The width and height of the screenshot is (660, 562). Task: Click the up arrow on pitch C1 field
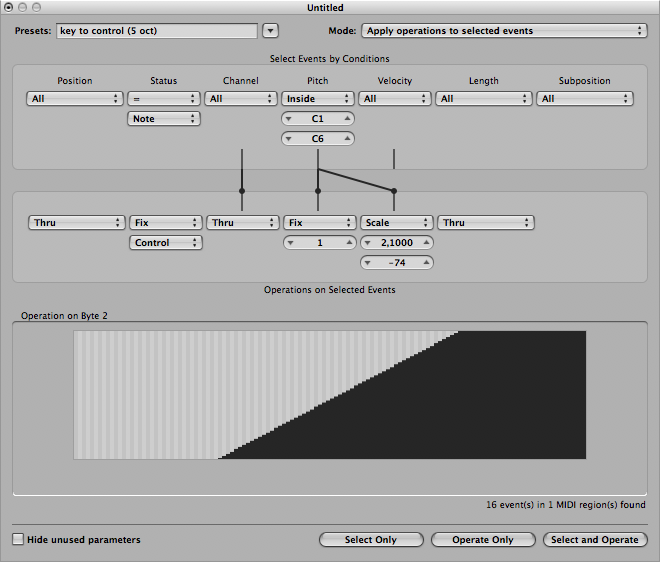pyautogui.click(x=346, y=119)
